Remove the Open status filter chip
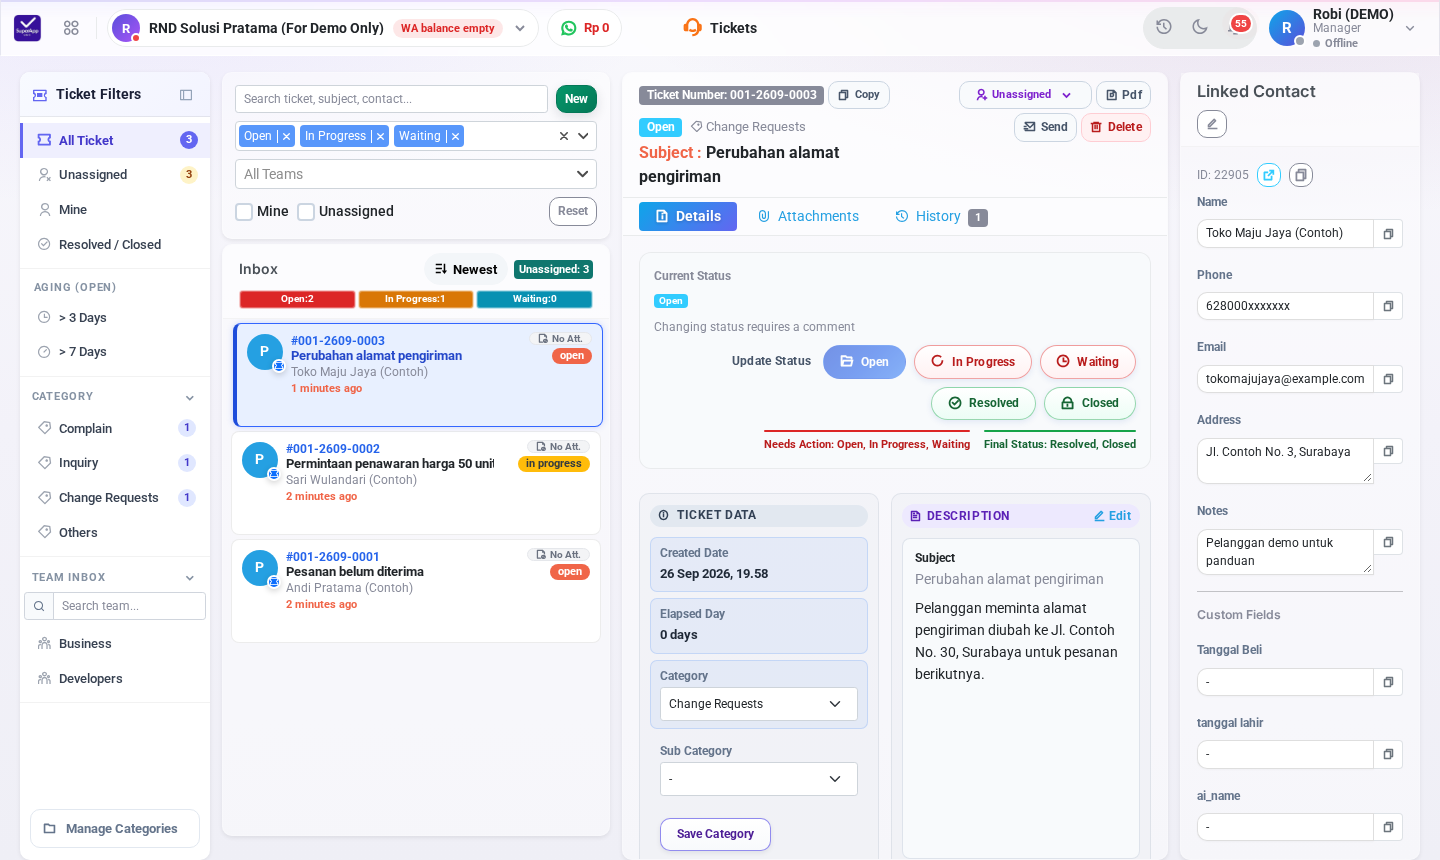 pos(286,136)
